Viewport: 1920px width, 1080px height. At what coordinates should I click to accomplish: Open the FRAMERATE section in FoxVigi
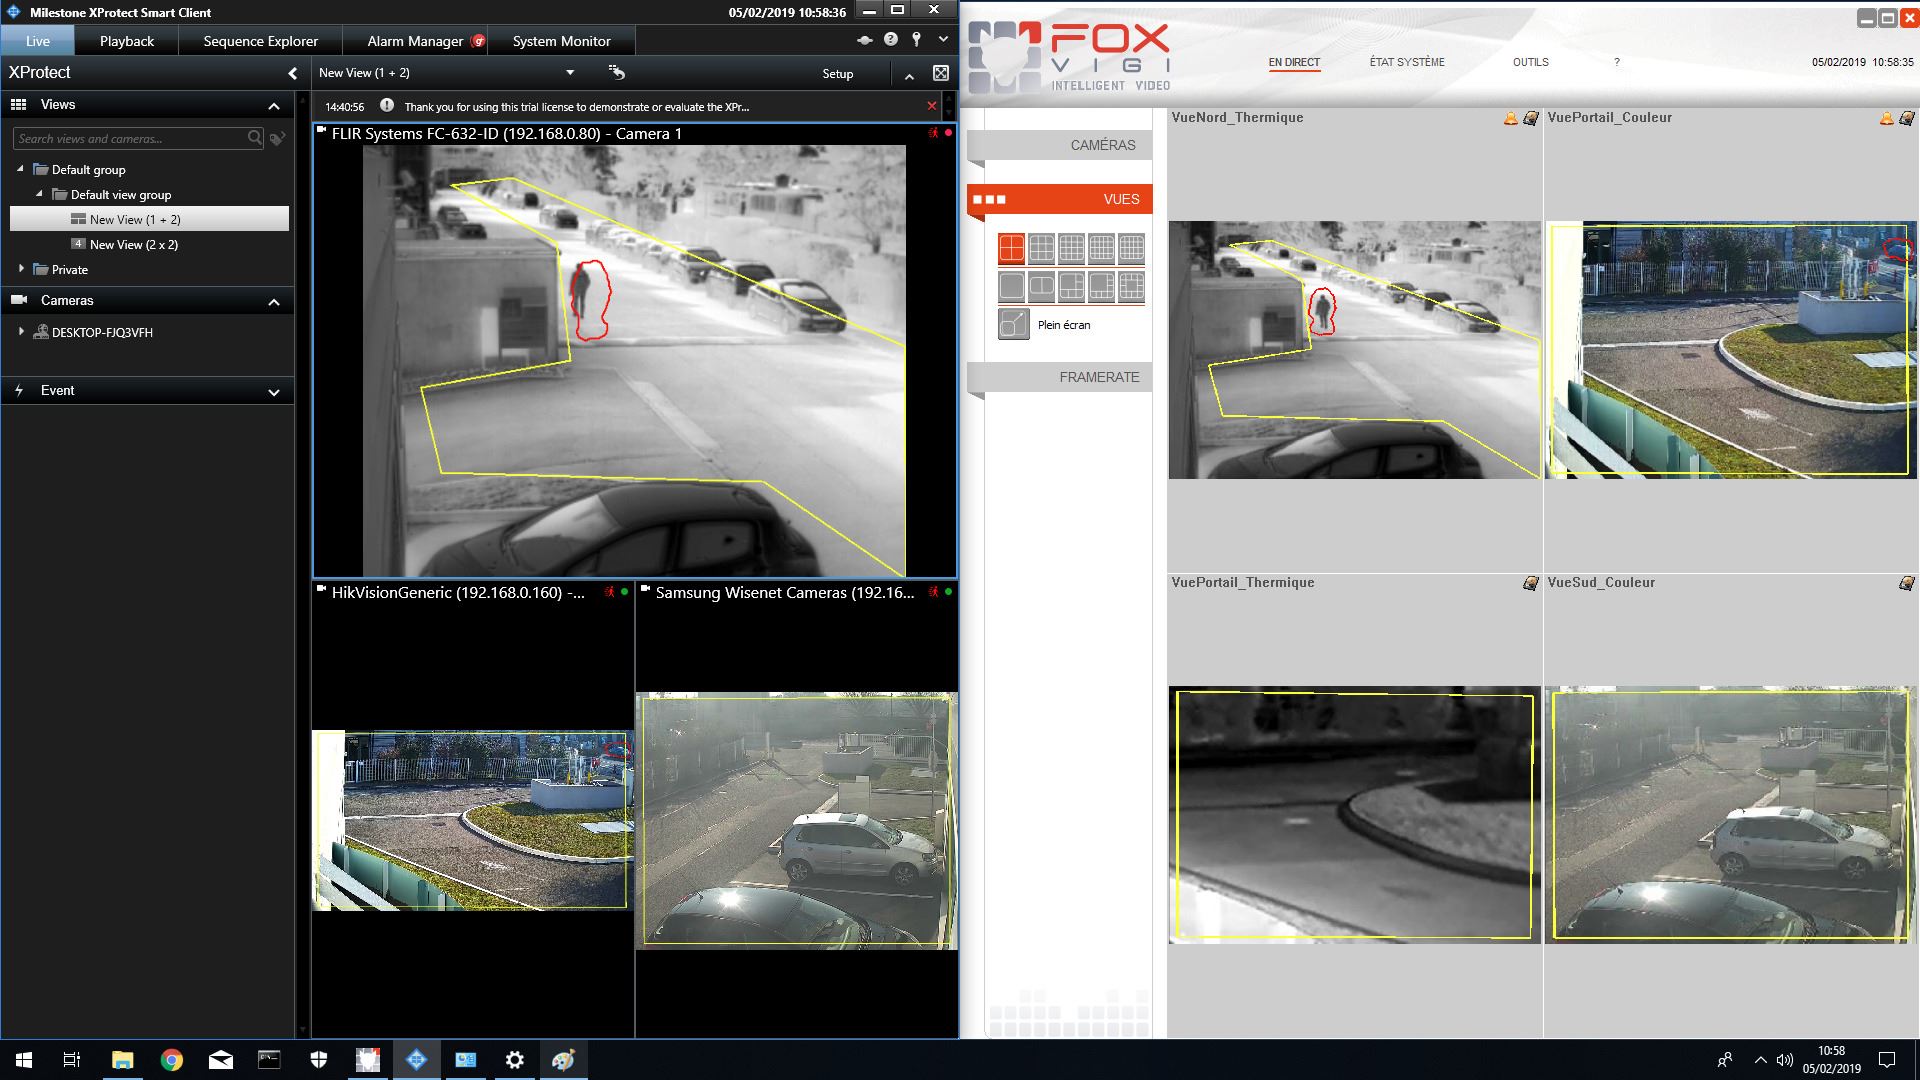[1060, 377]
